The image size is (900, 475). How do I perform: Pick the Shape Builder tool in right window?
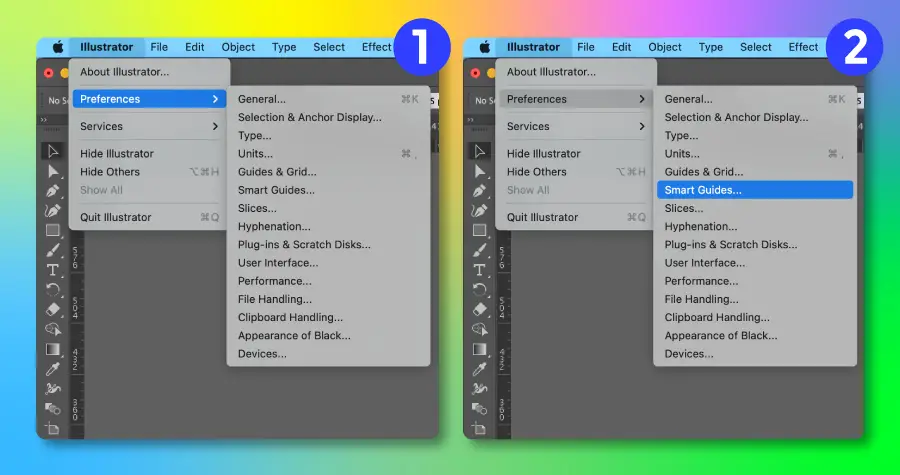coord(480,329)
